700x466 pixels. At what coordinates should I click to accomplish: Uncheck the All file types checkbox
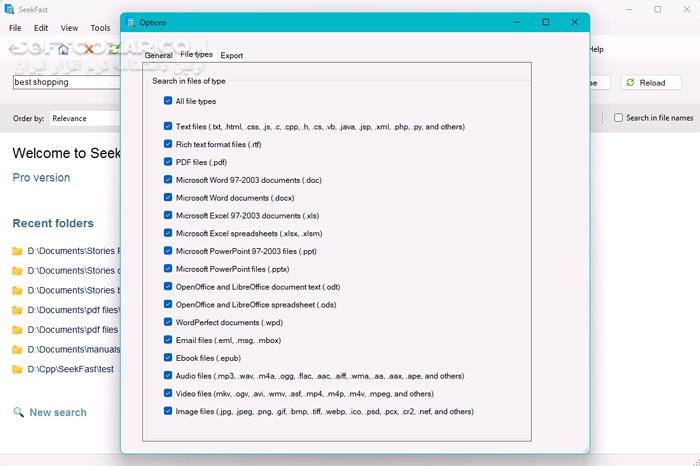click(x=168, y=100)
